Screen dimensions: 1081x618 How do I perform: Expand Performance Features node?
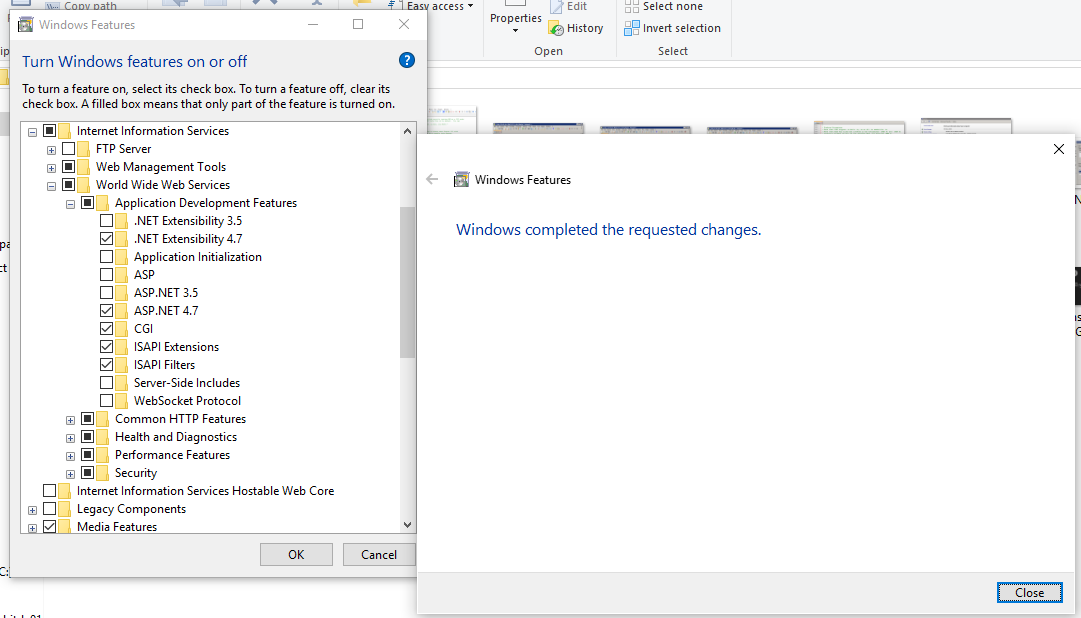tap(70, 456)
